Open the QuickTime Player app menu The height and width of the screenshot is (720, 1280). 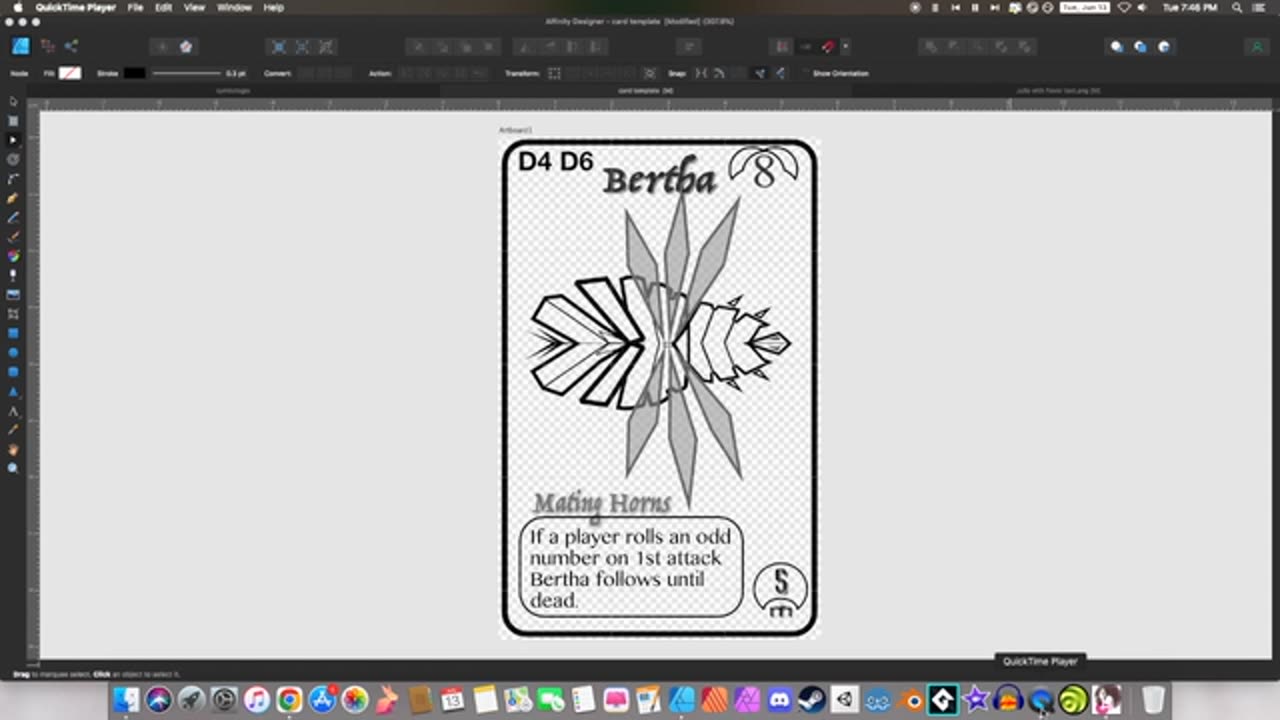point(76,7)
